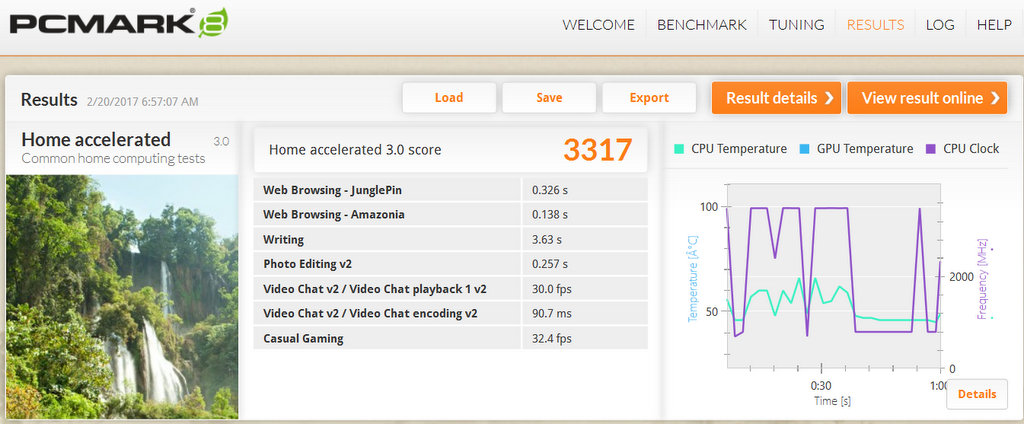Image resolution: width=1024 pixels, height=424 pixels.
Task: Click the GPU Temperature legend label
Action: coord(865,149)
